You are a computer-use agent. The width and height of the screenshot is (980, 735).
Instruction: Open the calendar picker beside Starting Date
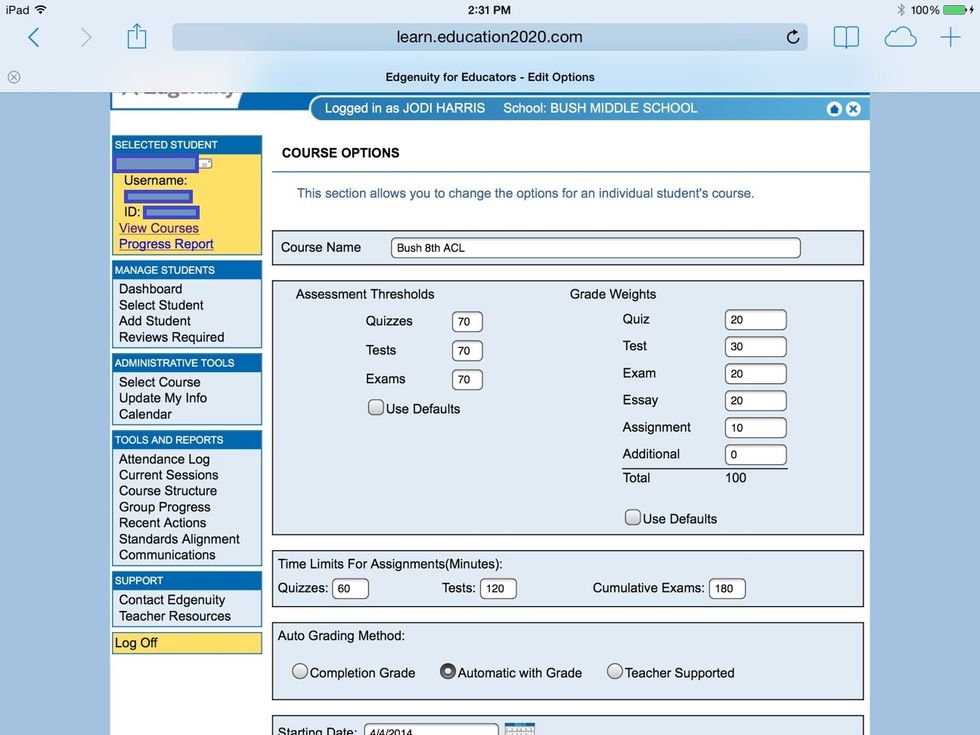[x=520, y=729]
